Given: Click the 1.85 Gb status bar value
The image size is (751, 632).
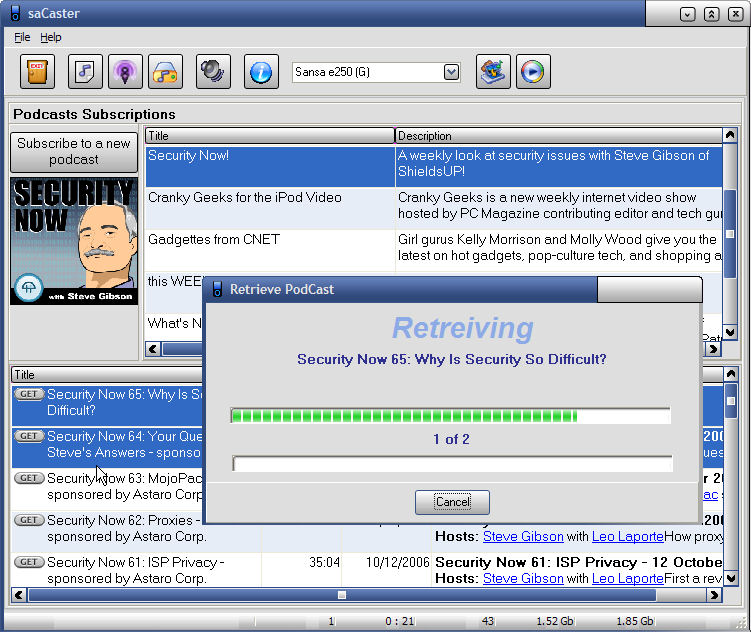Looking at the screenshot, I should 635,621.
